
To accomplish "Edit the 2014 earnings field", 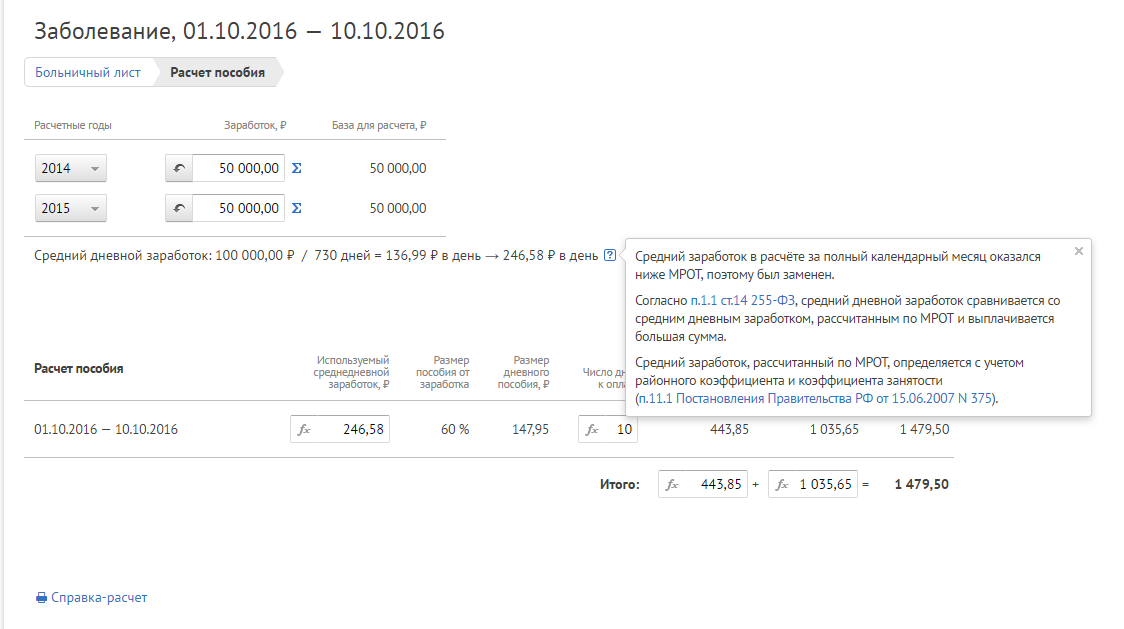I will click(x=239, y=169).
